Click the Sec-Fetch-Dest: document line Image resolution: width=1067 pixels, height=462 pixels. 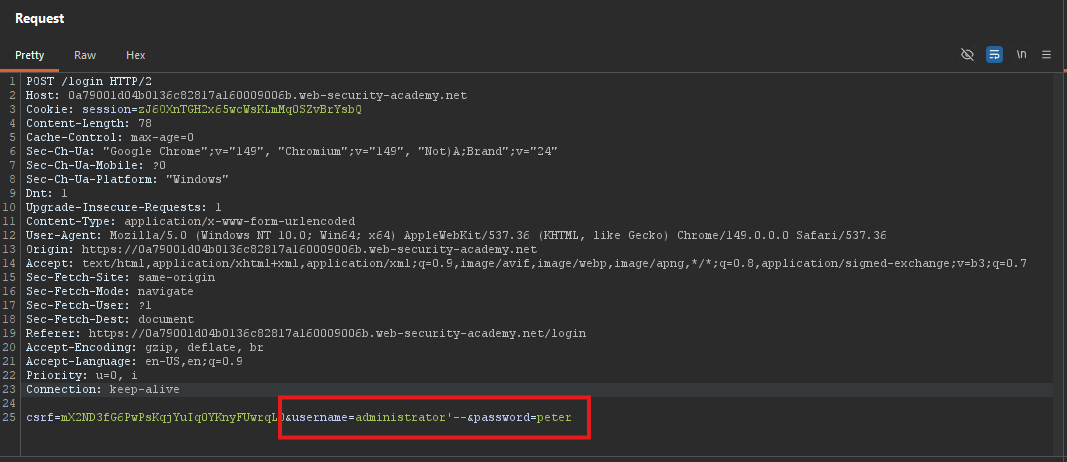(x=110, y=319)
